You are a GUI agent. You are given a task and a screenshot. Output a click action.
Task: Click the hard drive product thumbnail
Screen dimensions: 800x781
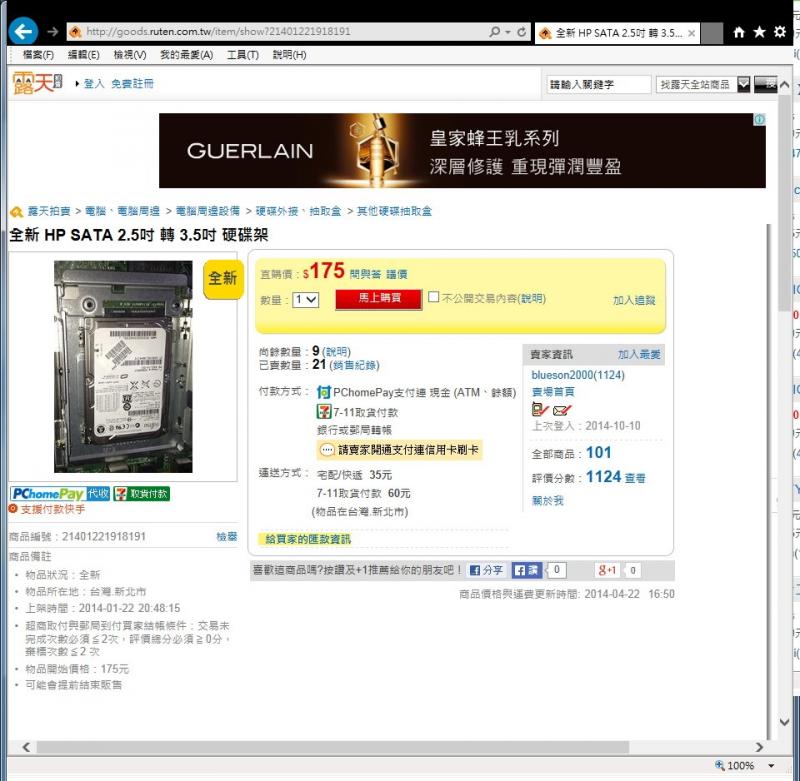(123, 366)
